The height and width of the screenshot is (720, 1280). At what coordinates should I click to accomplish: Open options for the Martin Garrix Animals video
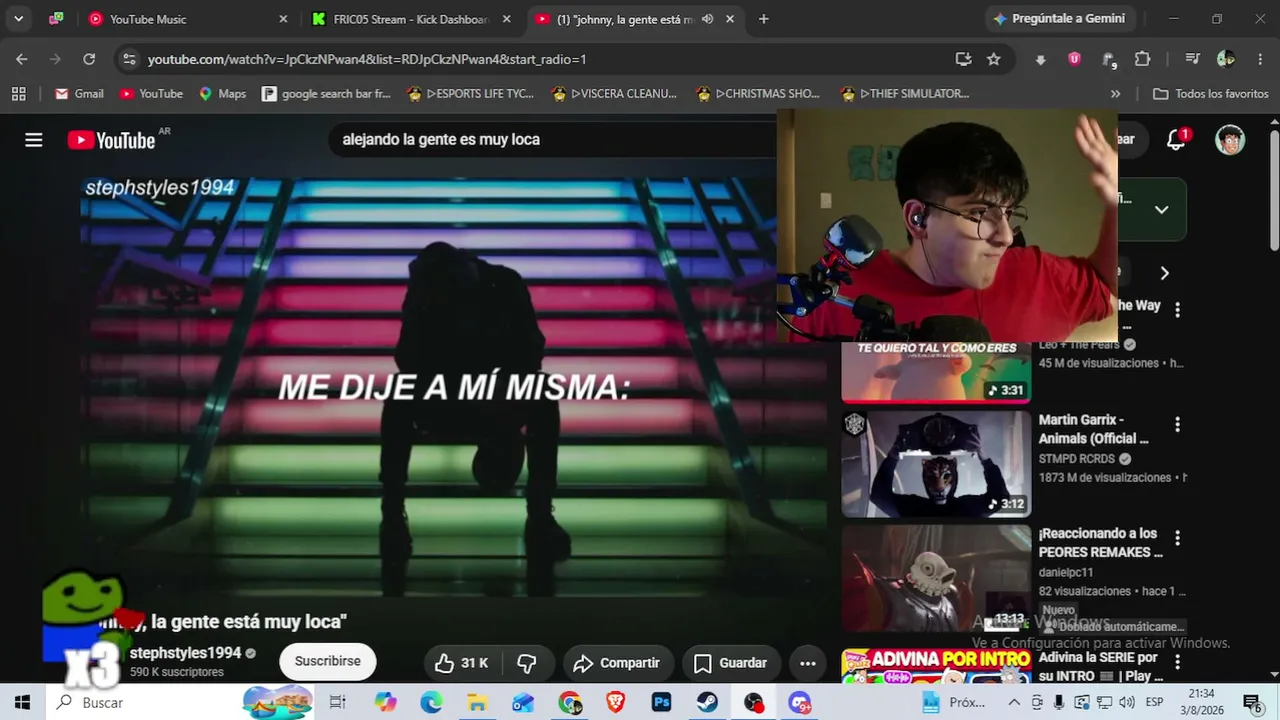point(1177,425)
